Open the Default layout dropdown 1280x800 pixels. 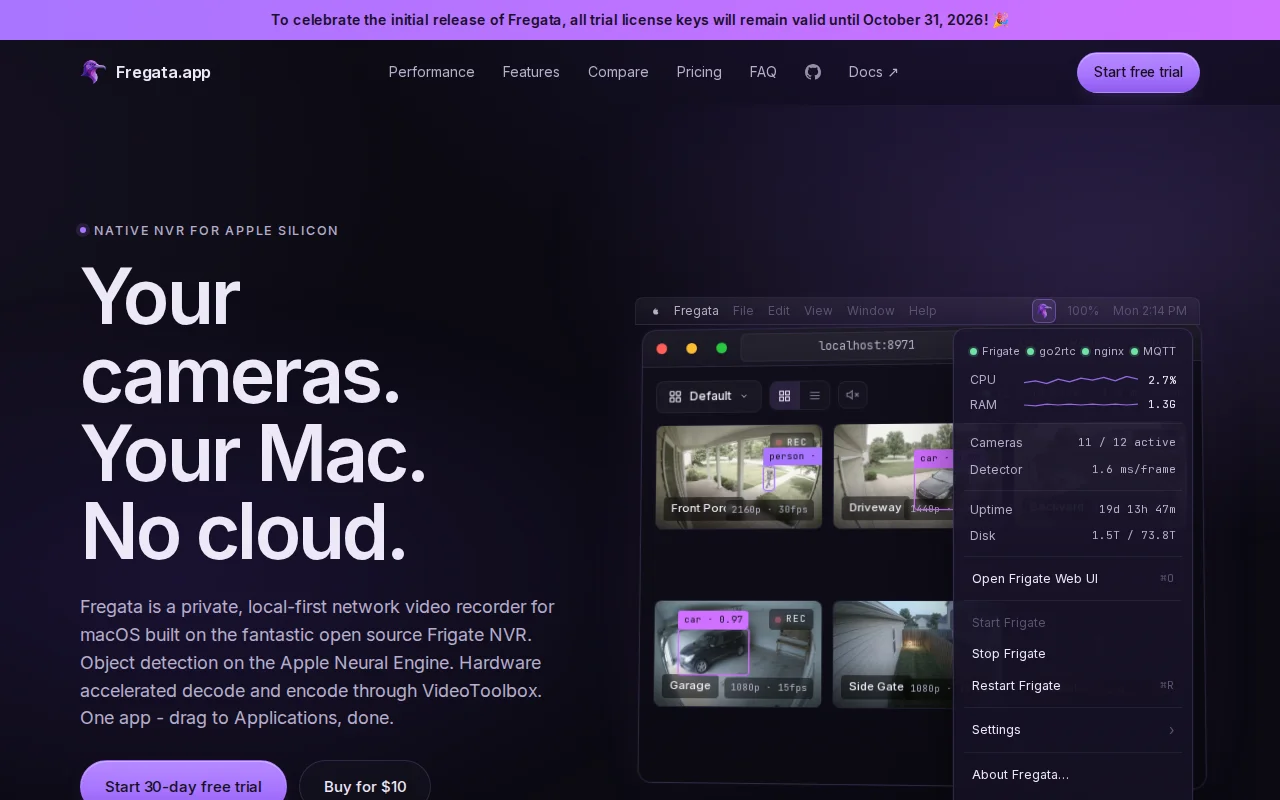point(709,396)
